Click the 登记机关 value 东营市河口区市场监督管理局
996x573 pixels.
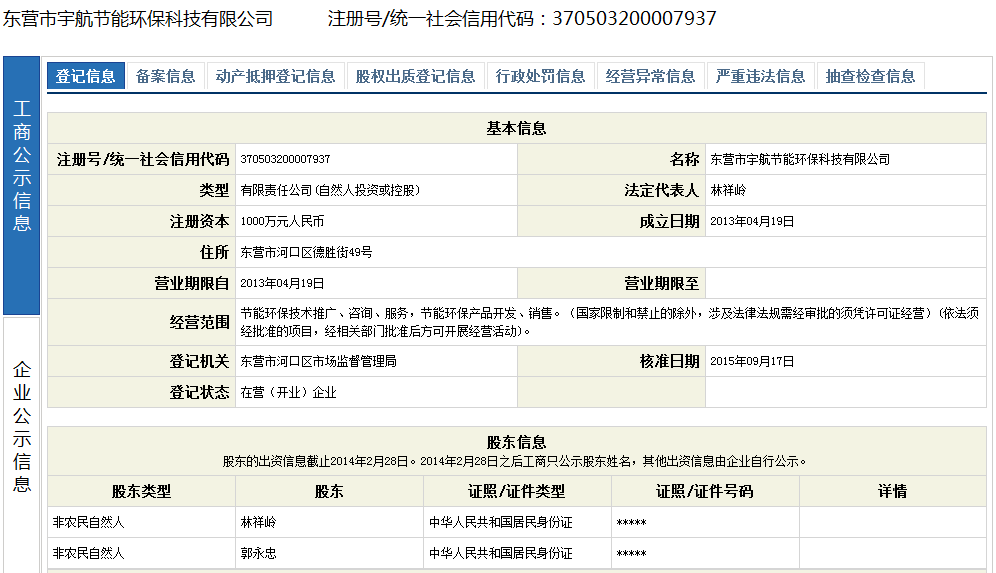(318, 361)
